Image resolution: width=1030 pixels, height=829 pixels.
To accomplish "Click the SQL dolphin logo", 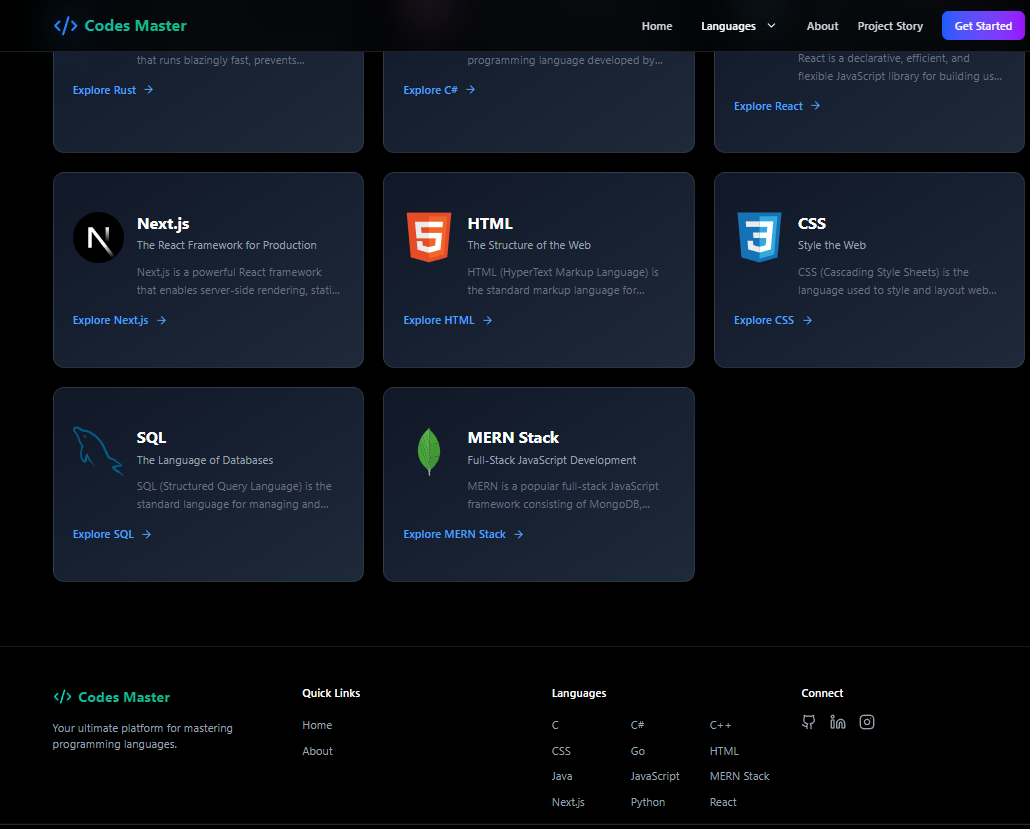I will (x=98, y=451).
